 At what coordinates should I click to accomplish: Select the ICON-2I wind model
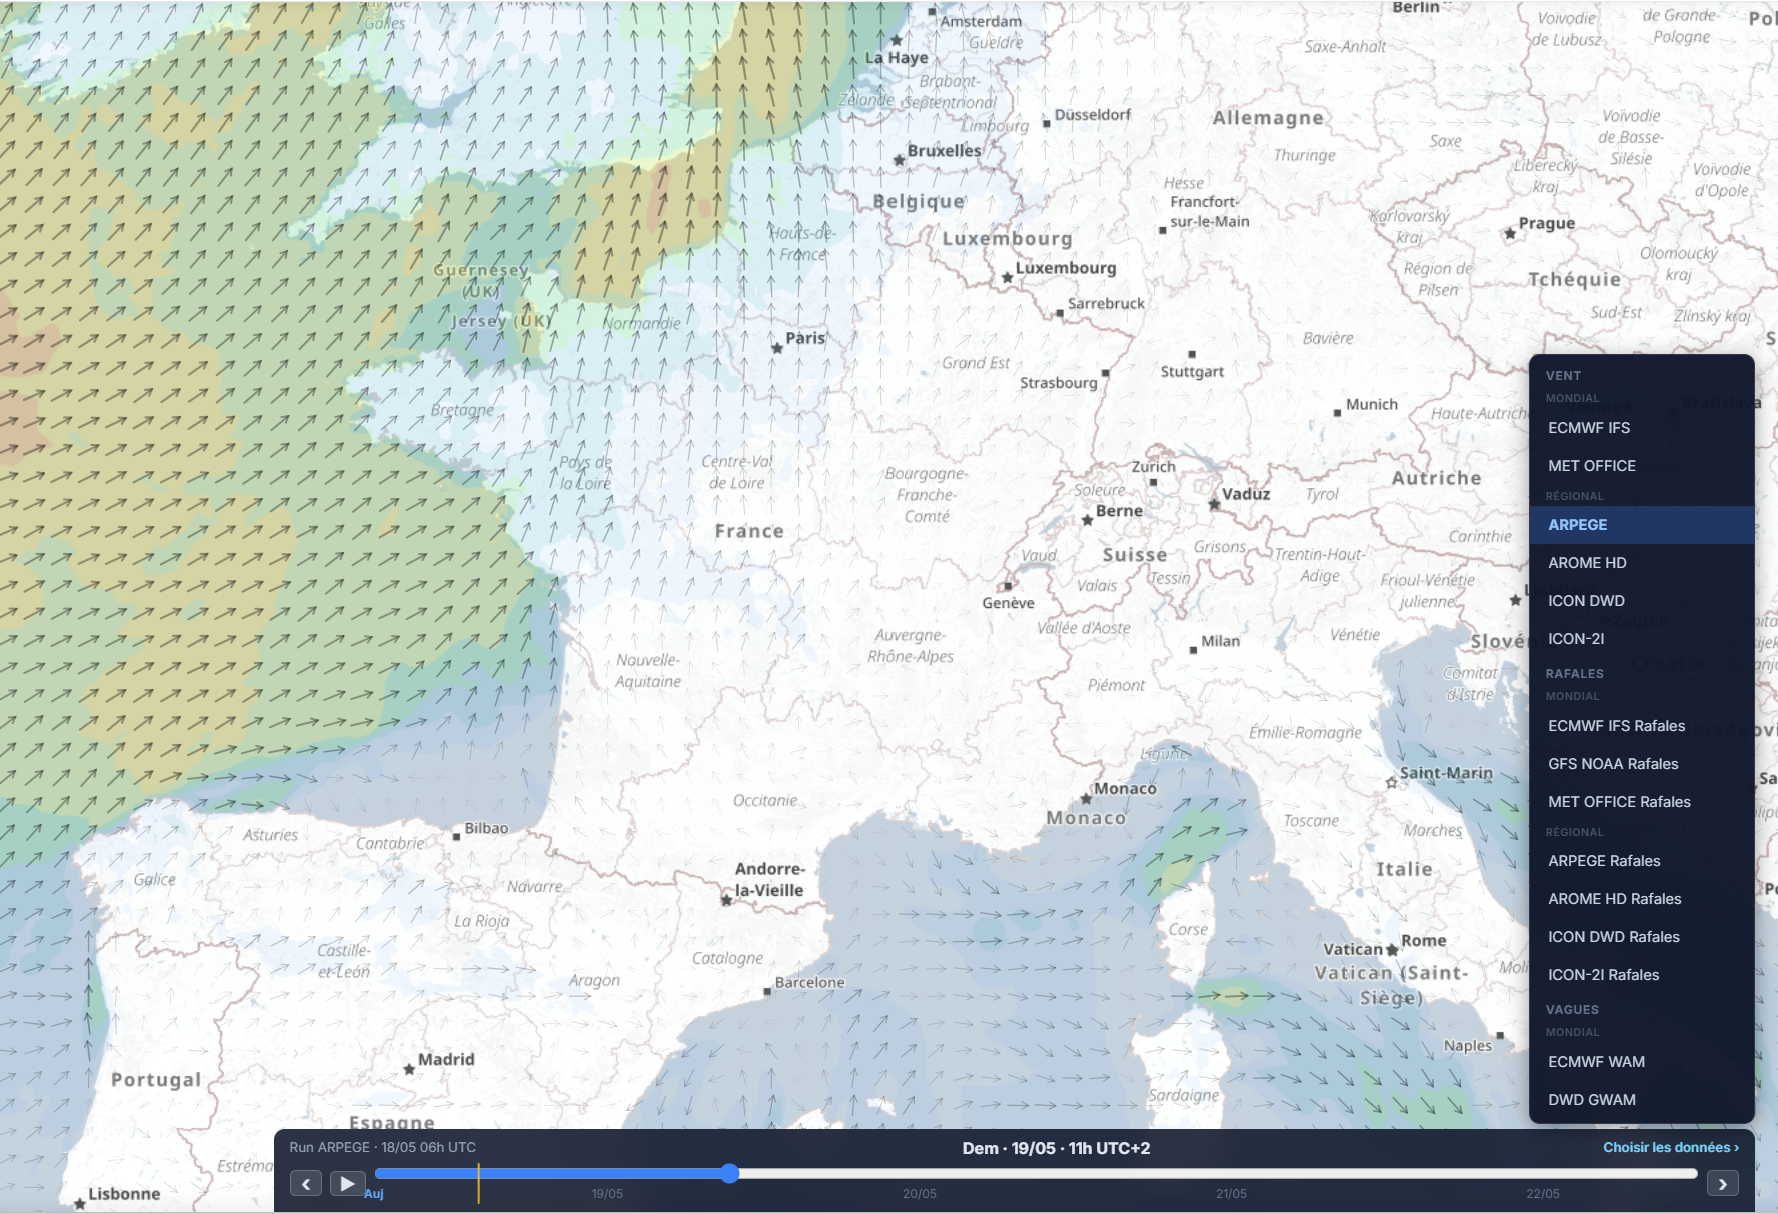click(x=1642, y=639)
